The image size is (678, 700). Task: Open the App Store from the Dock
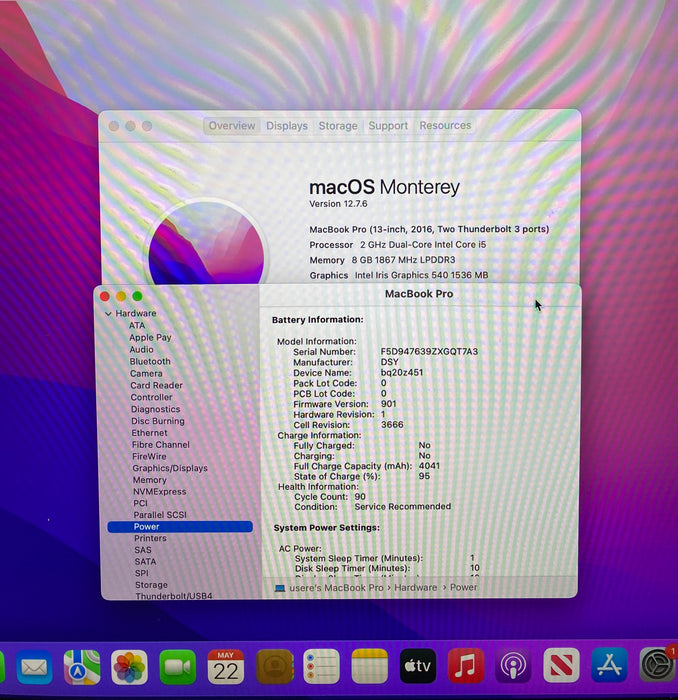[609, 665]
